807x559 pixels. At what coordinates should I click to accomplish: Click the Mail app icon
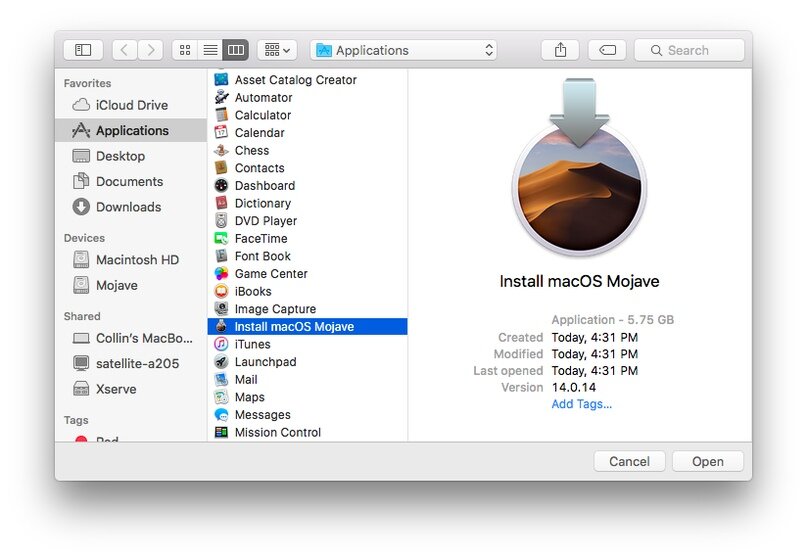pyautogui.click(x=221, y=379)
